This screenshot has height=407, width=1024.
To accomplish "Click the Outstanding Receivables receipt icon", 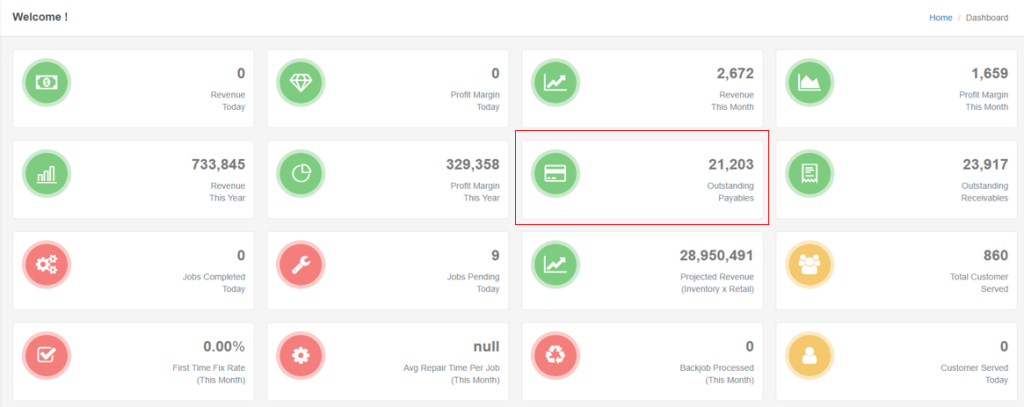I will click(x=810, y=174).
